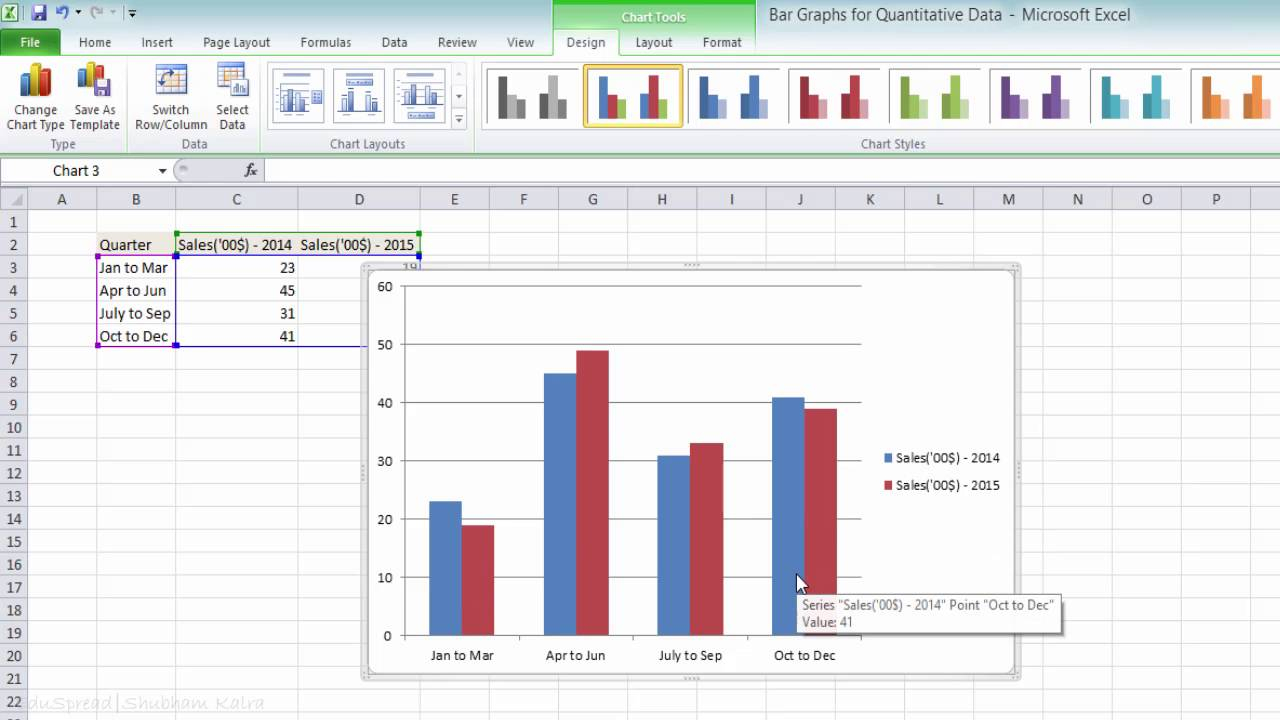Screen dimensions: 1280x720
Task: Apply the currently highlighted blue-red chart style
Action: tap(632, 95)
